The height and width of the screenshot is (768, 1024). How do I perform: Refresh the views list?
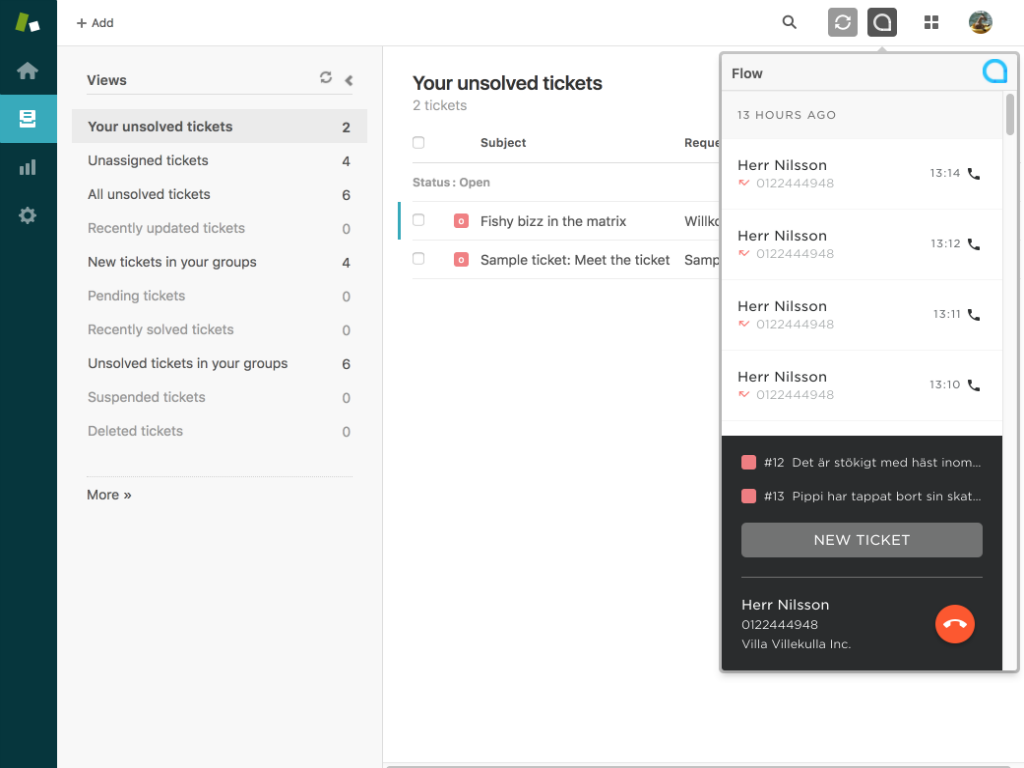(326, 78)
